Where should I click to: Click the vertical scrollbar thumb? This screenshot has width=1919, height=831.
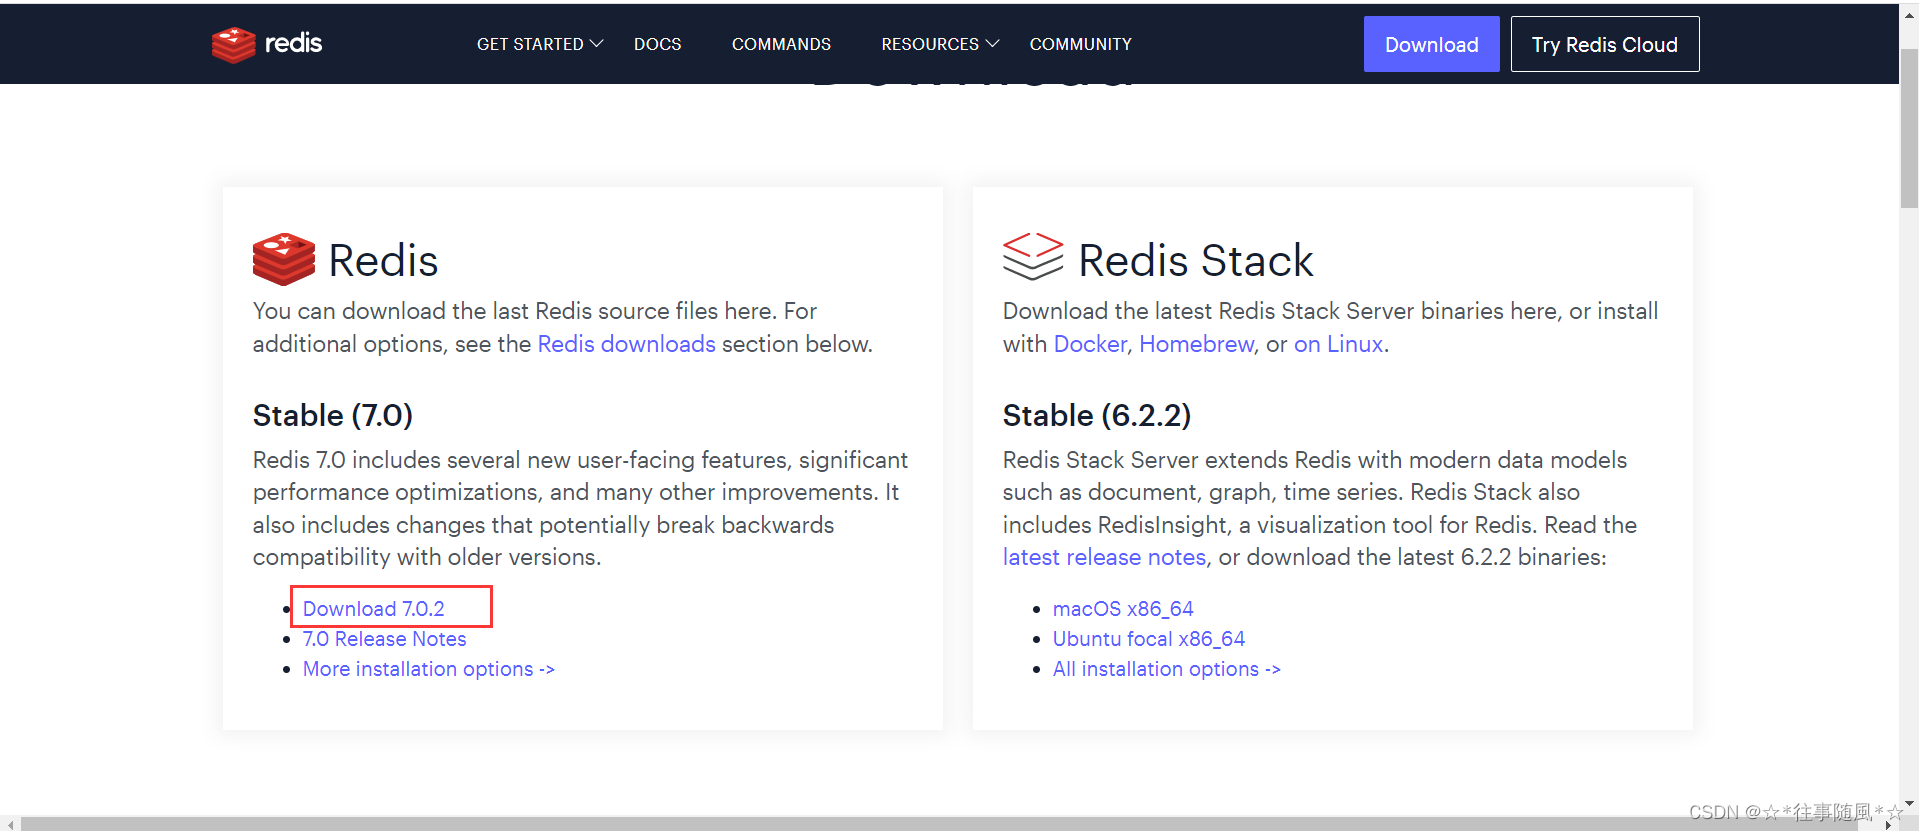1909,127
